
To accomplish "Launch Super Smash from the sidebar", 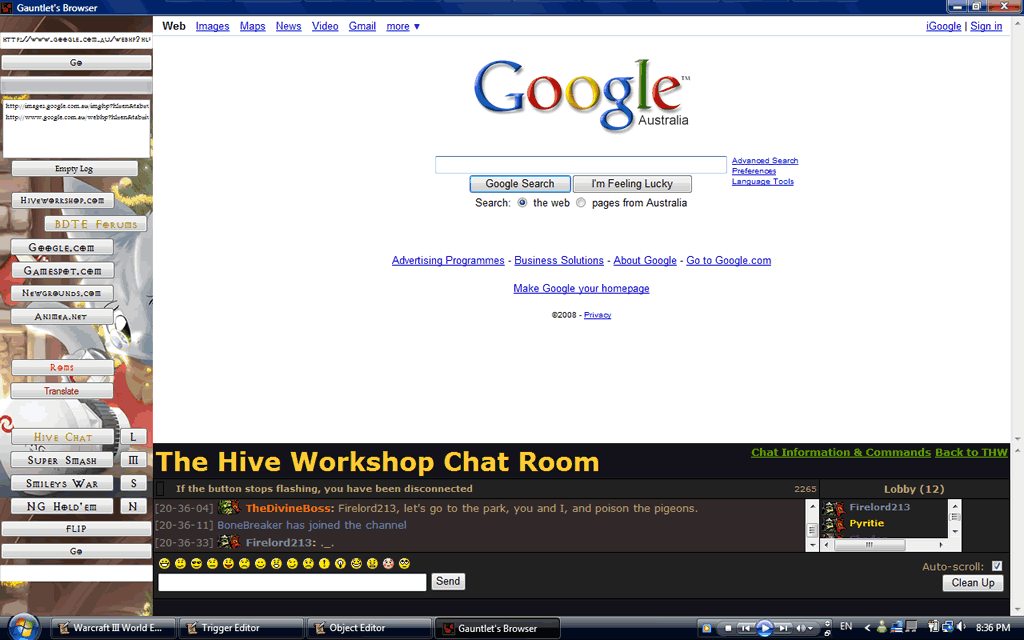I will [x=62, y=460].
